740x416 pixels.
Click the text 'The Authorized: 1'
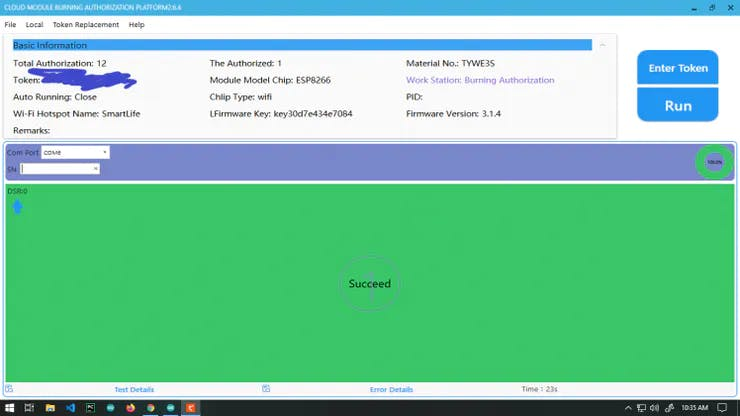click(245, 63)
